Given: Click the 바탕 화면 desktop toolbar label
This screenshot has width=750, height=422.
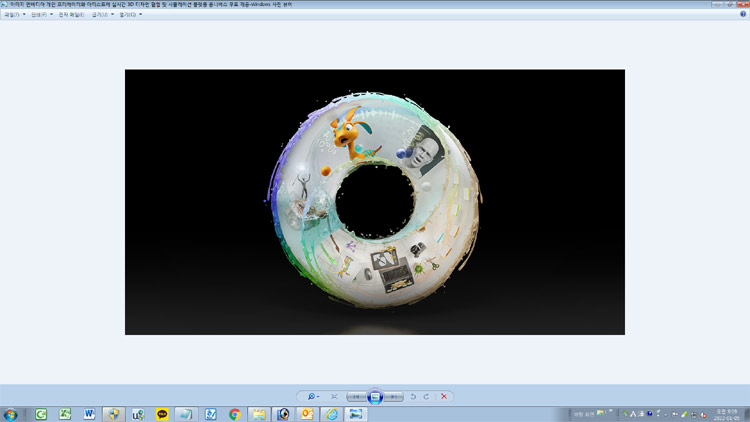Looking at the screenshot, I should tap(584, 414).
